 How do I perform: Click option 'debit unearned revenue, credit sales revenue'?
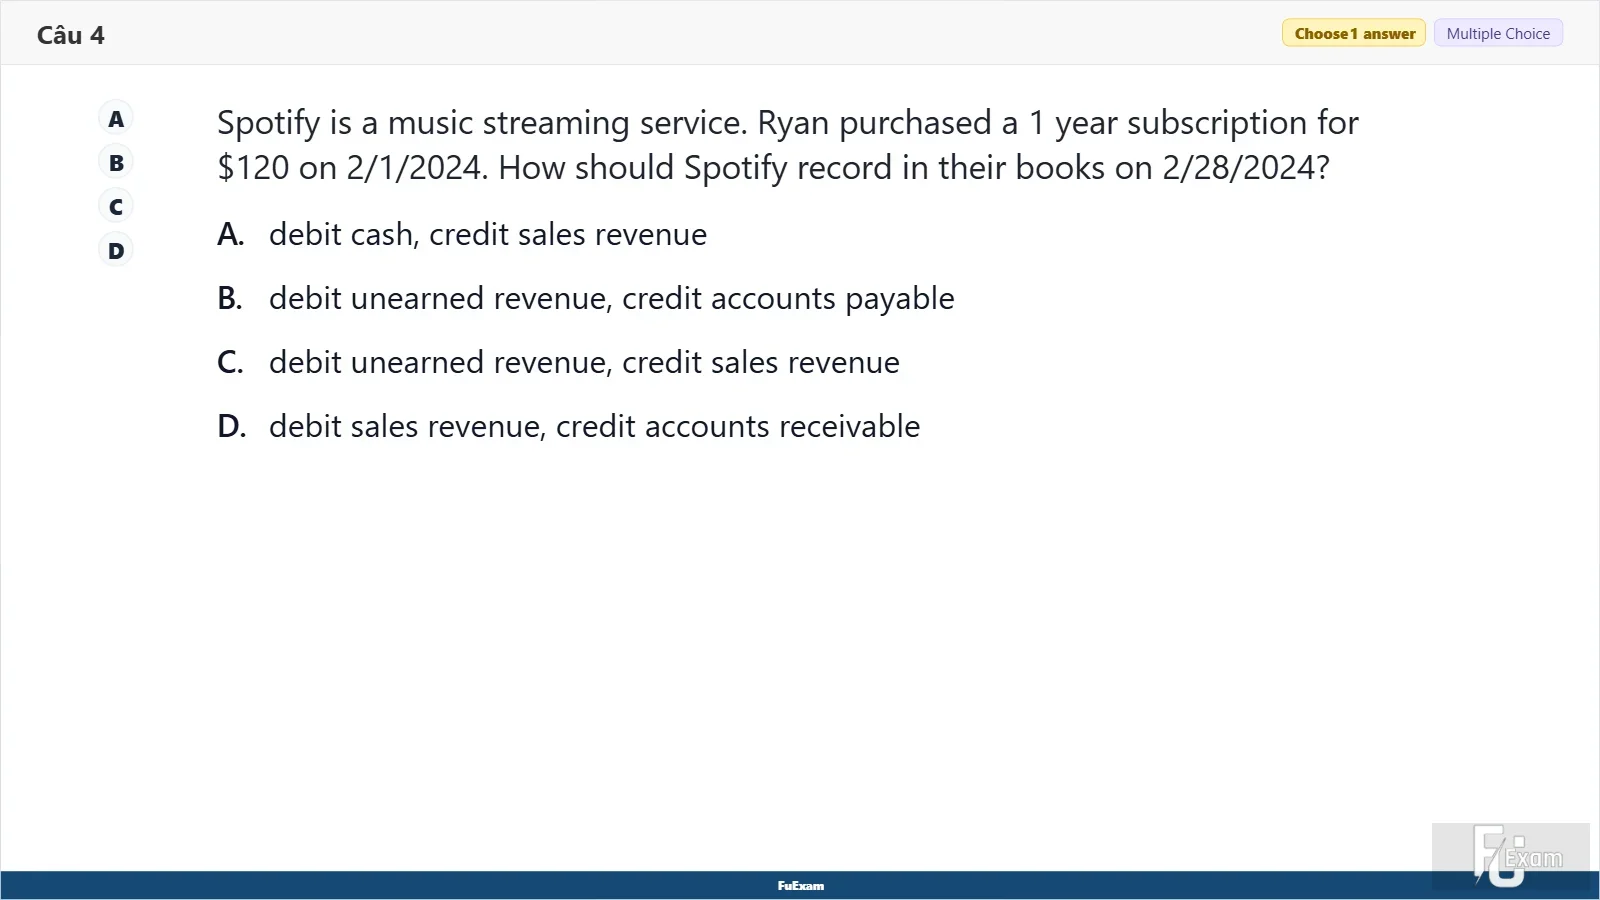click(584, 362)
